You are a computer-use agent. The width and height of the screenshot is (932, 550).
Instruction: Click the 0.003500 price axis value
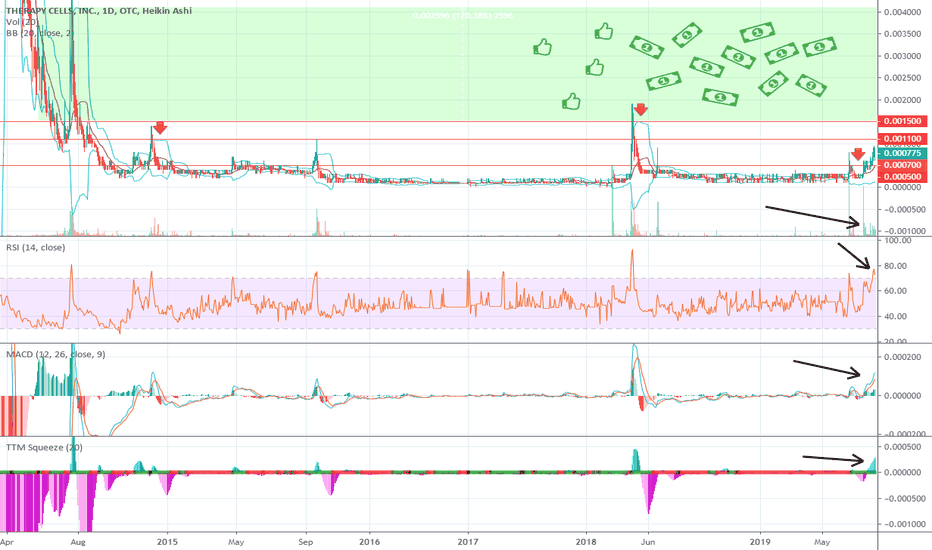(905, 34)
